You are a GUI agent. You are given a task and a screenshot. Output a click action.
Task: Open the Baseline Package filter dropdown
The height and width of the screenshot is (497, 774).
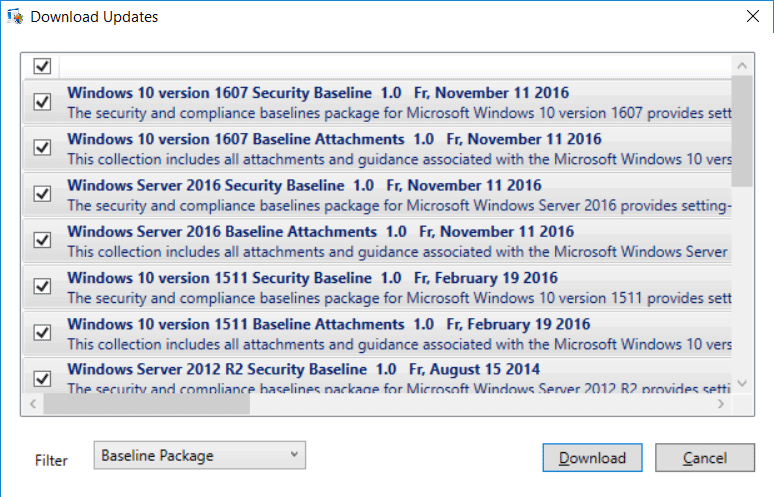pos(199,455)
